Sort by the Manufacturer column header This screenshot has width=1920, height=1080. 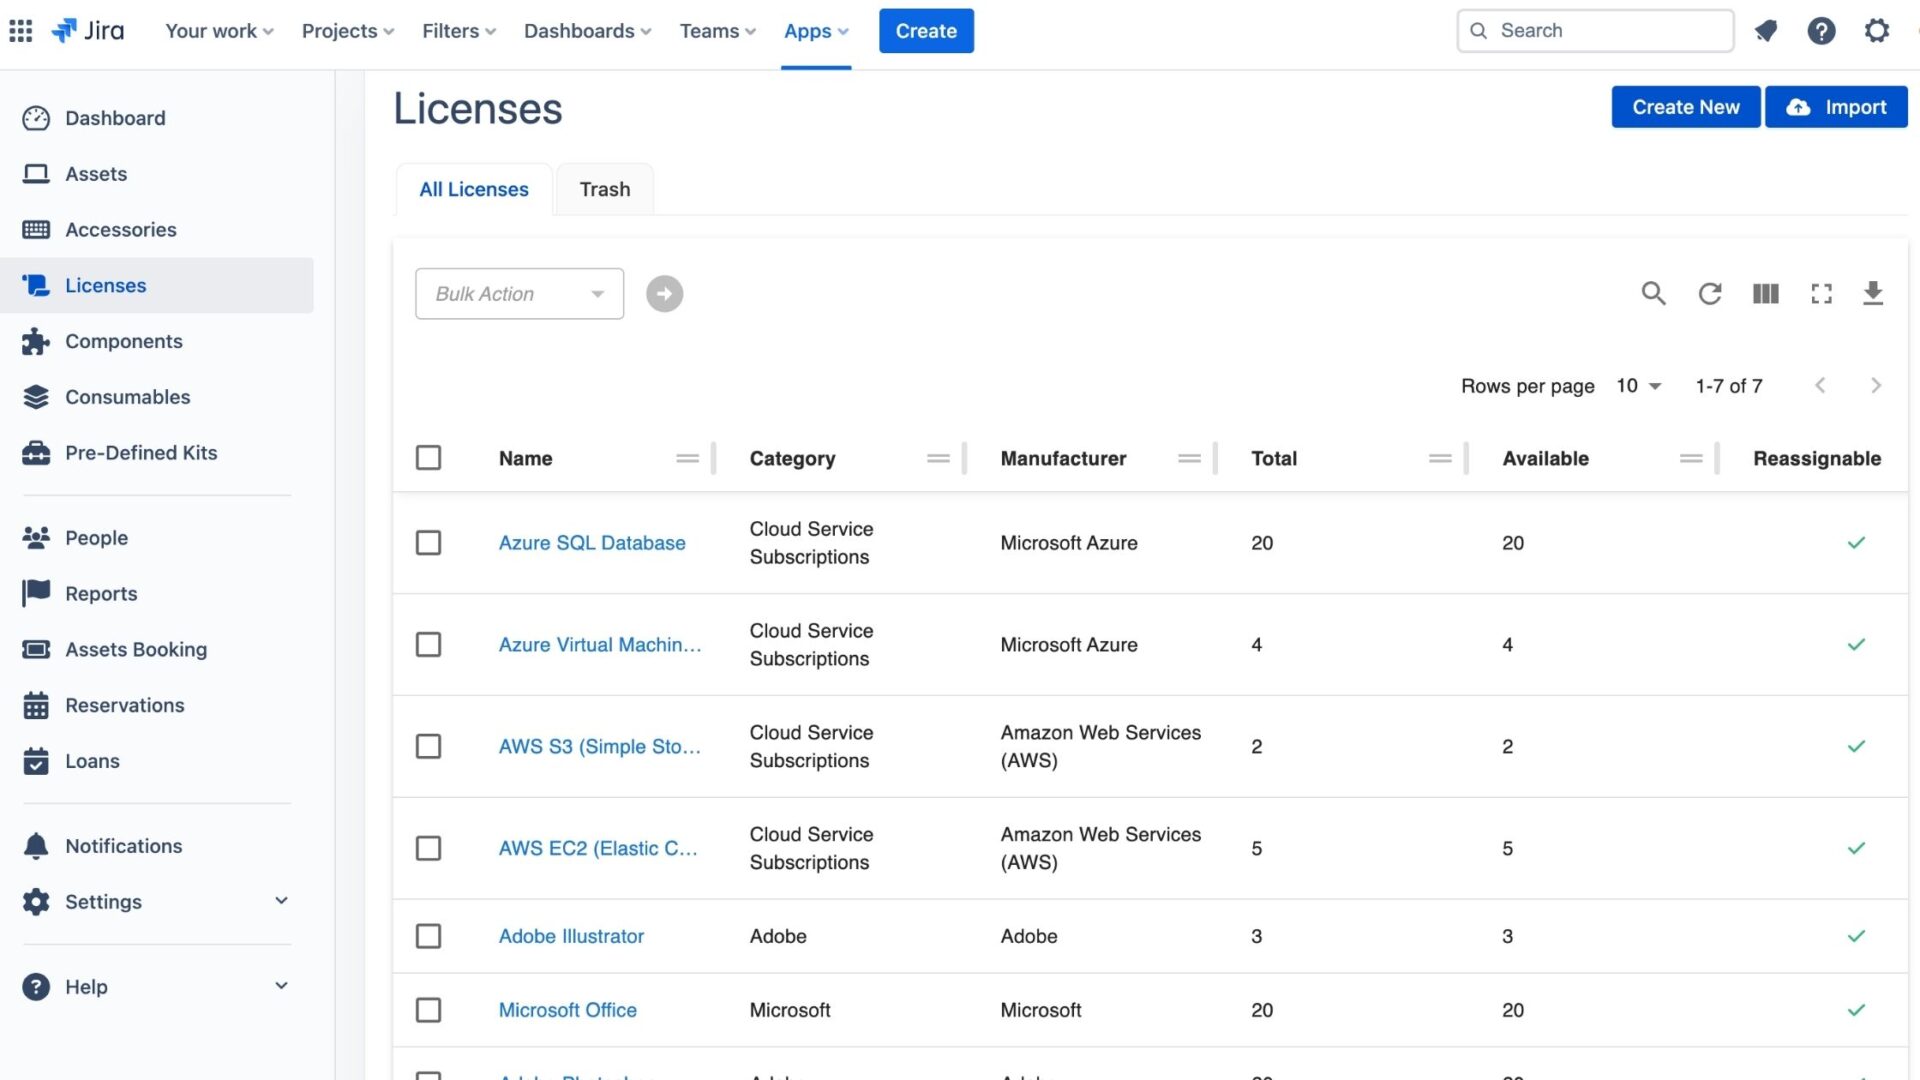tap(1063, 459)
